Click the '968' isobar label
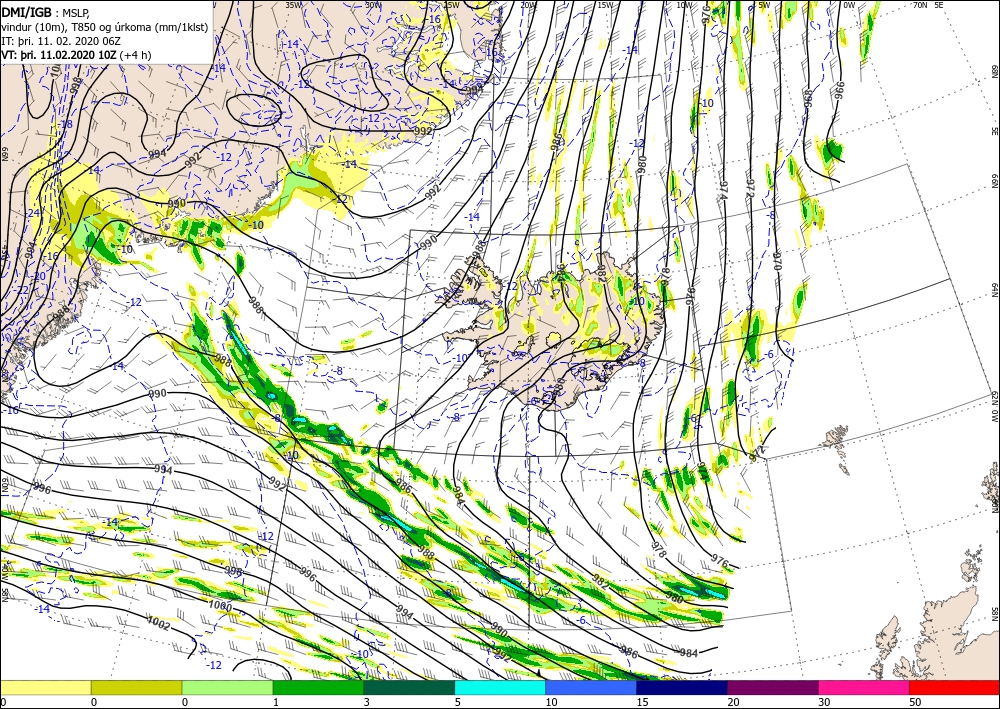 click(x=809, y=98)
